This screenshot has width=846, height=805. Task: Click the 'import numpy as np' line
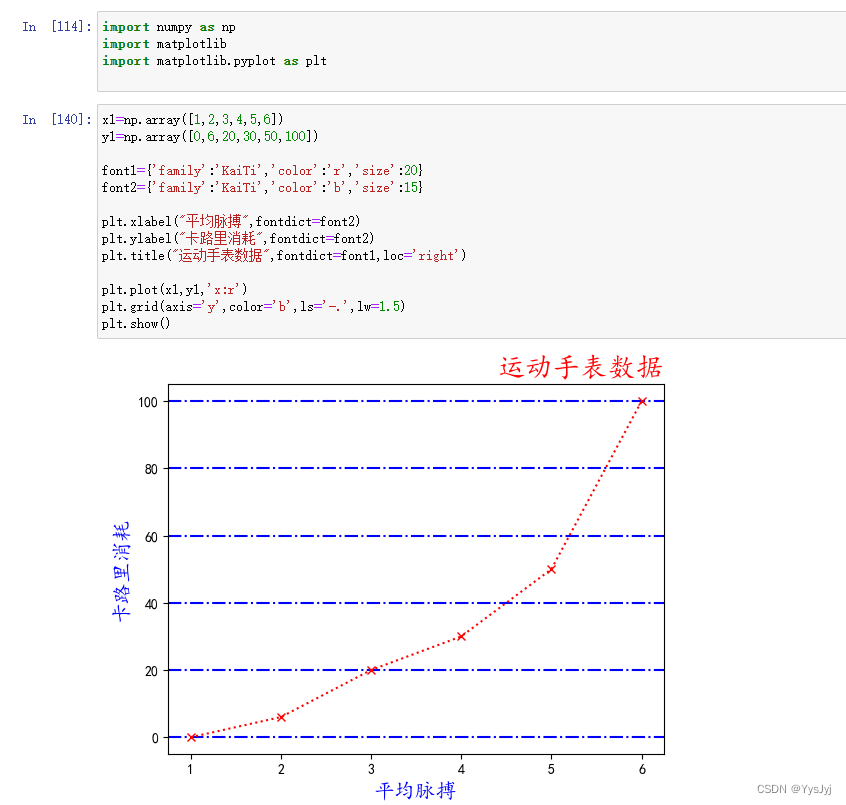[169, 27]
